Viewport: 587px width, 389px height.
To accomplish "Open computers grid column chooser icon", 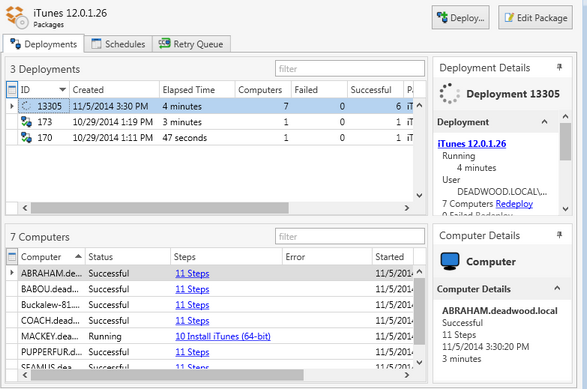I will tap(12, 257).
